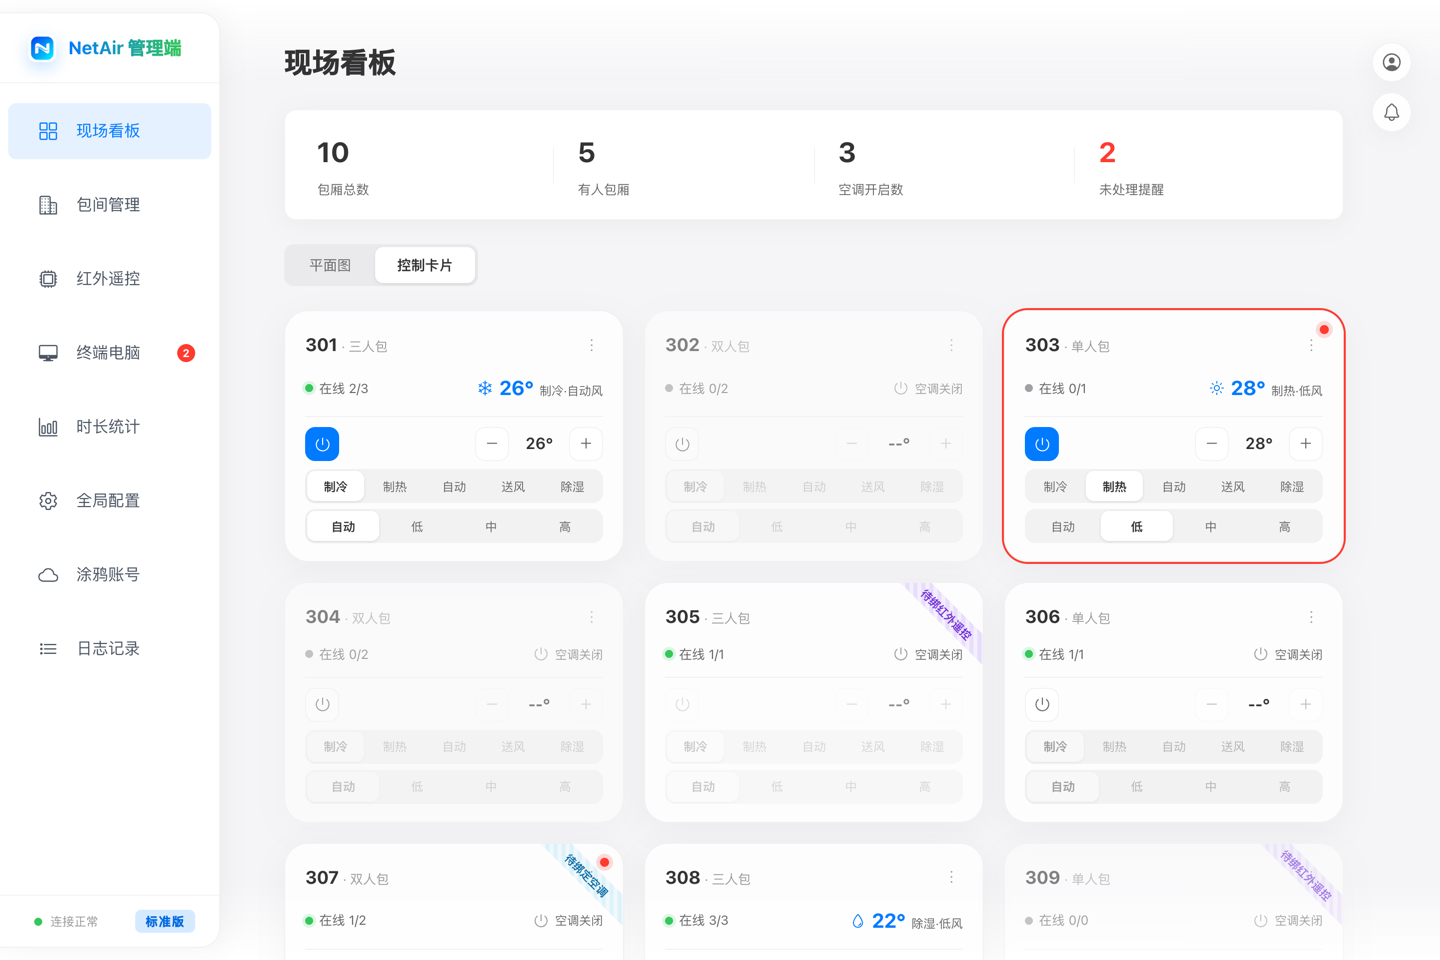The image size is (1440, 960).
Task: Click the 现场看板 page heading
Action: [340, 63]
